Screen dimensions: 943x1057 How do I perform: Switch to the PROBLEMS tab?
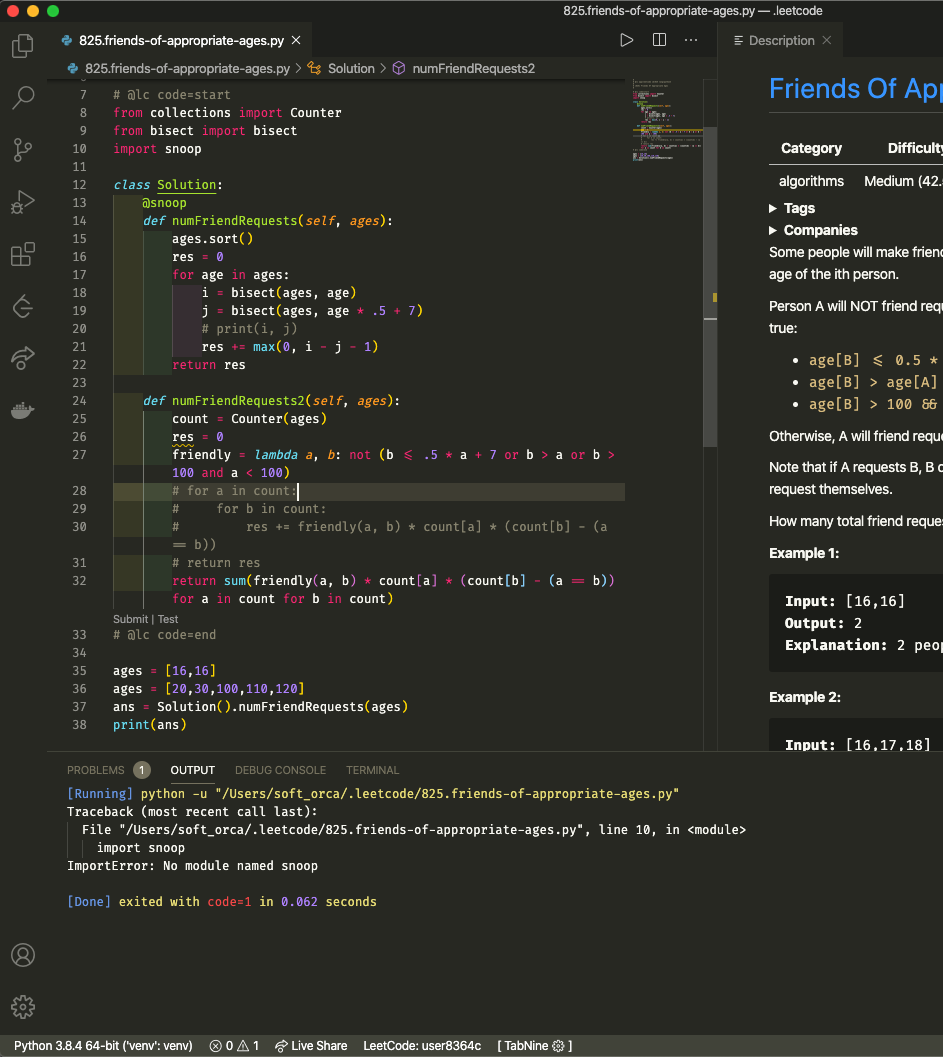pos(95,770)
